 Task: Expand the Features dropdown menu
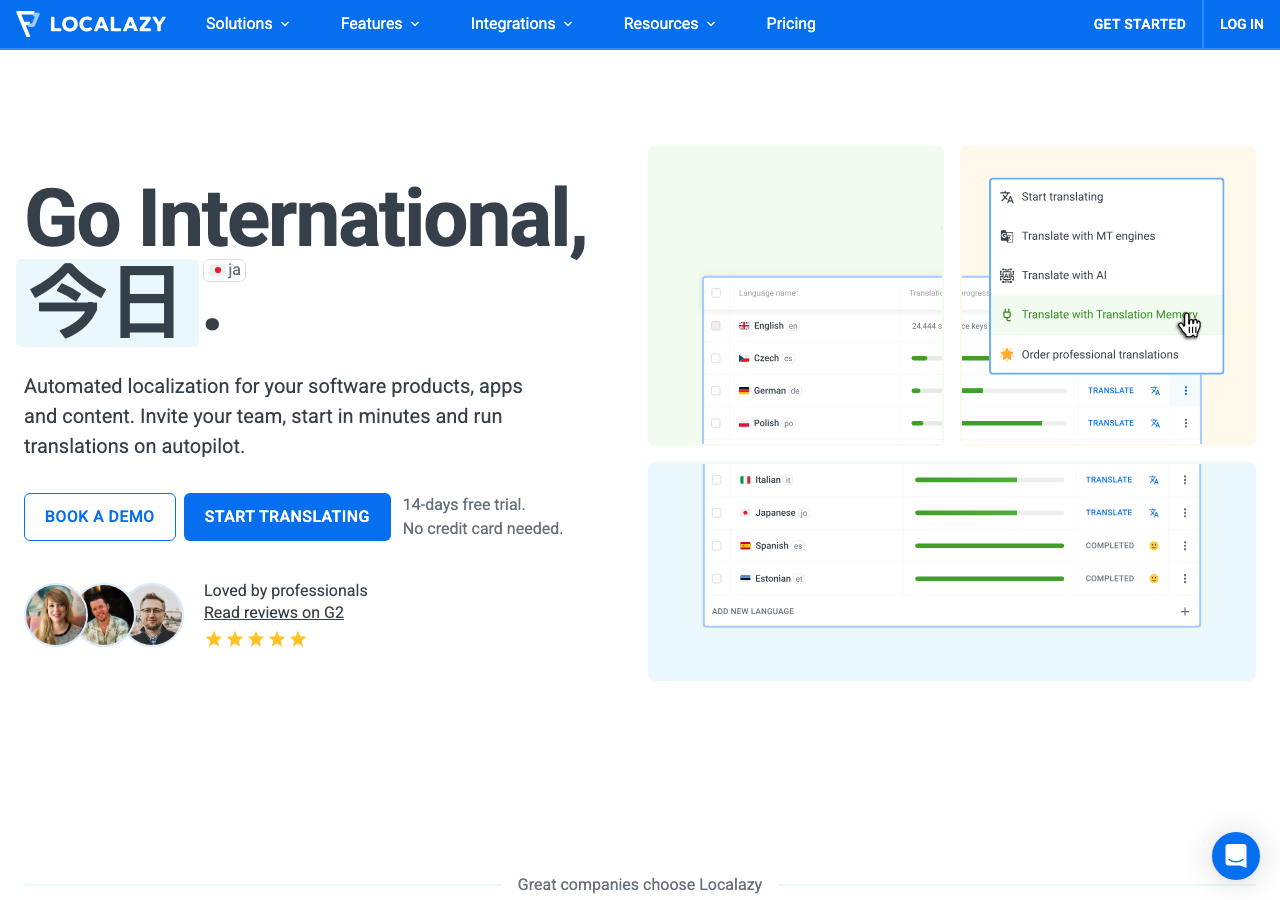[380, 24]
